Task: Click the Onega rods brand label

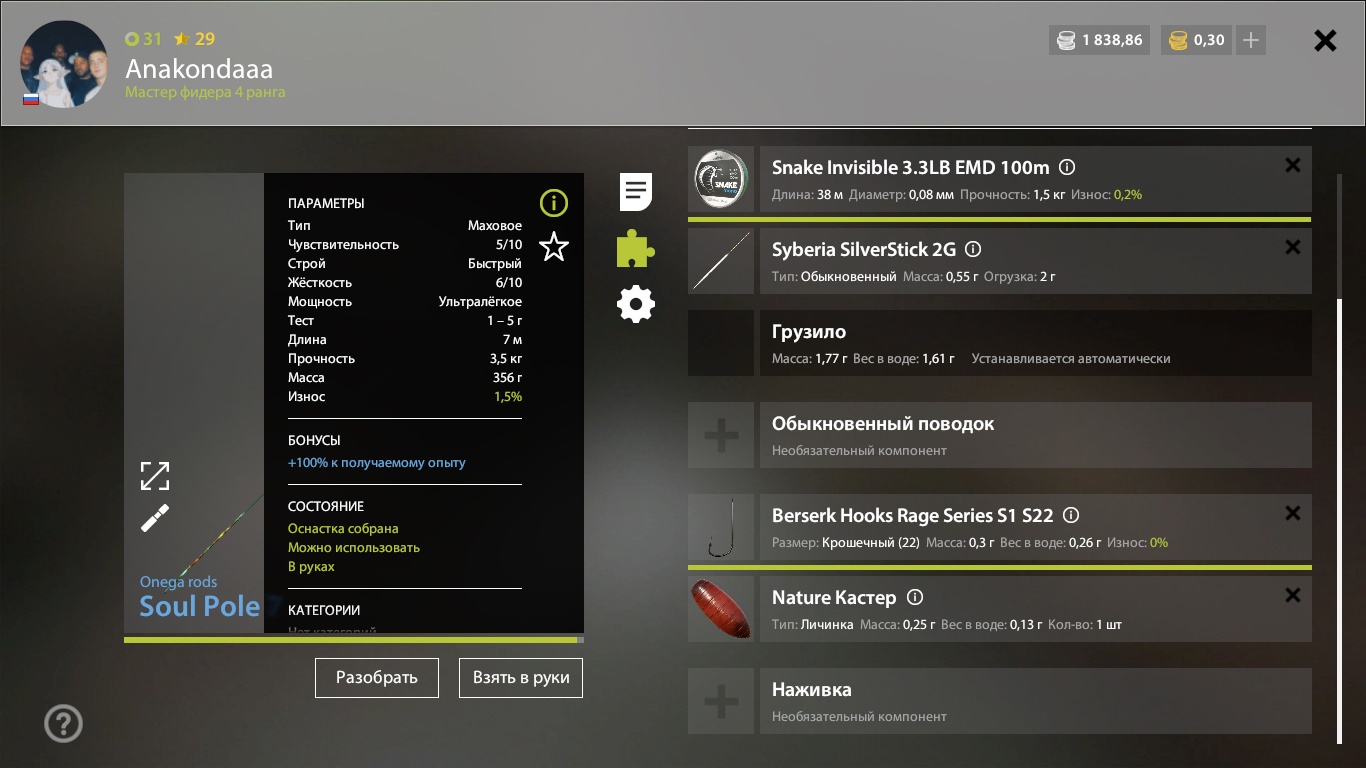Action: [178, 582]
